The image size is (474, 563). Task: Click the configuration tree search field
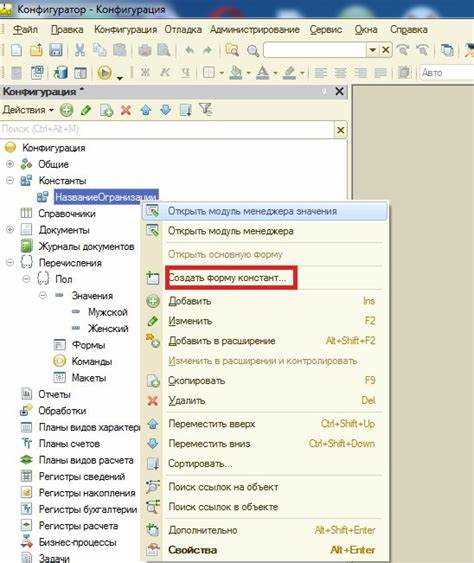tap(167, 130)
